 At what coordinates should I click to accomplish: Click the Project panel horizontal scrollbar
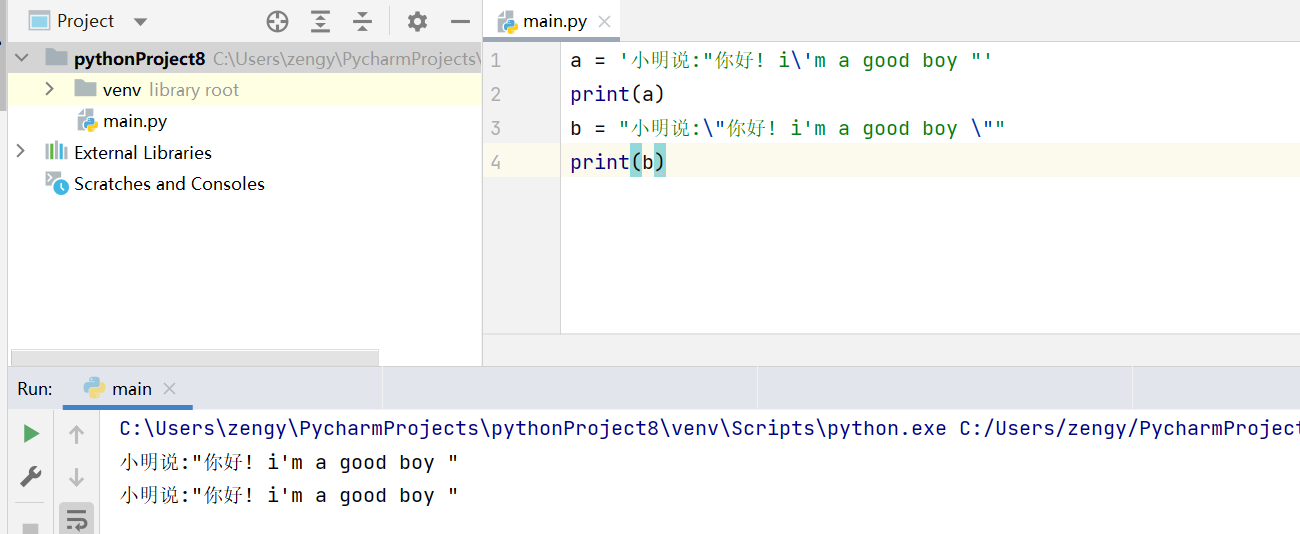pyautogui.click(x=195, y=357)
